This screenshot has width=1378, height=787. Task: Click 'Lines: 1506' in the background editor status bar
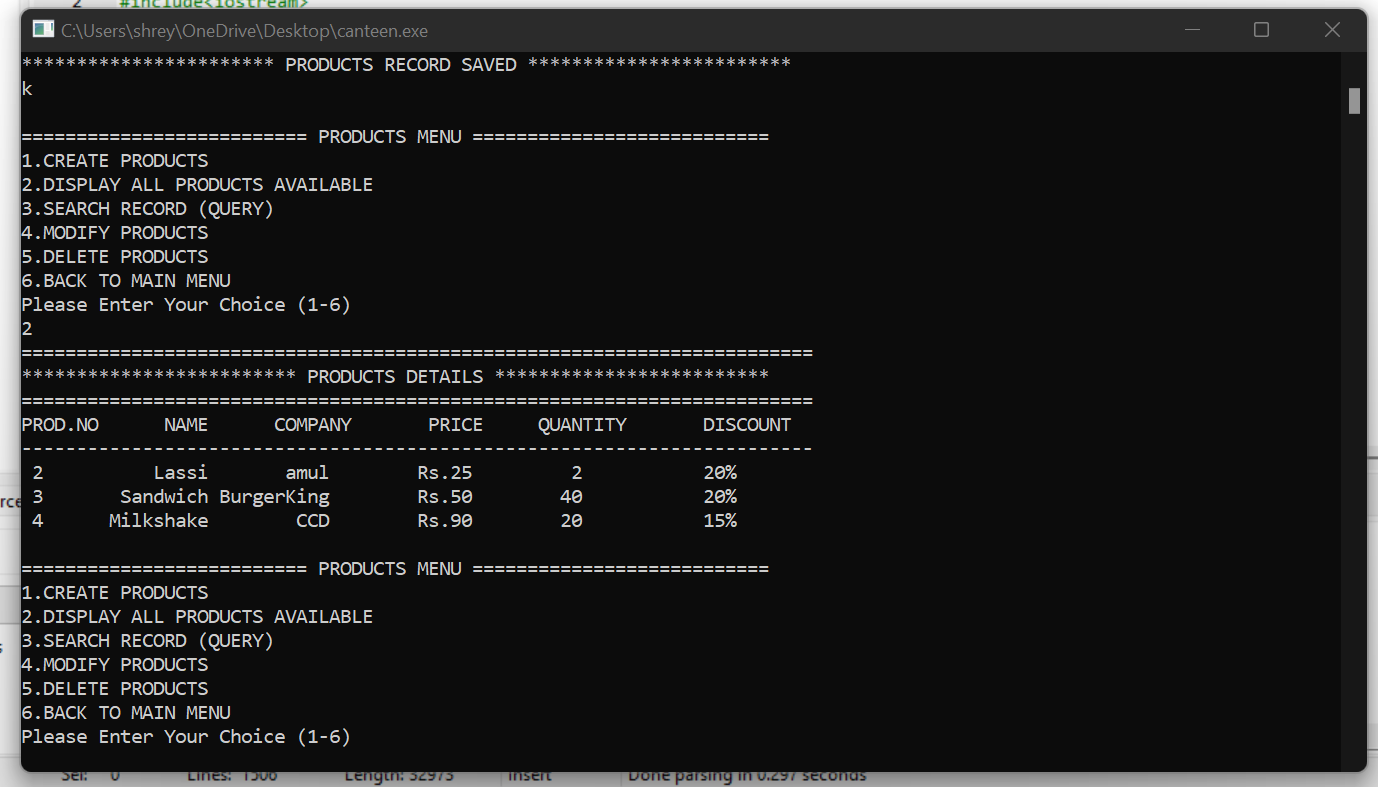[x=232, y=776]
